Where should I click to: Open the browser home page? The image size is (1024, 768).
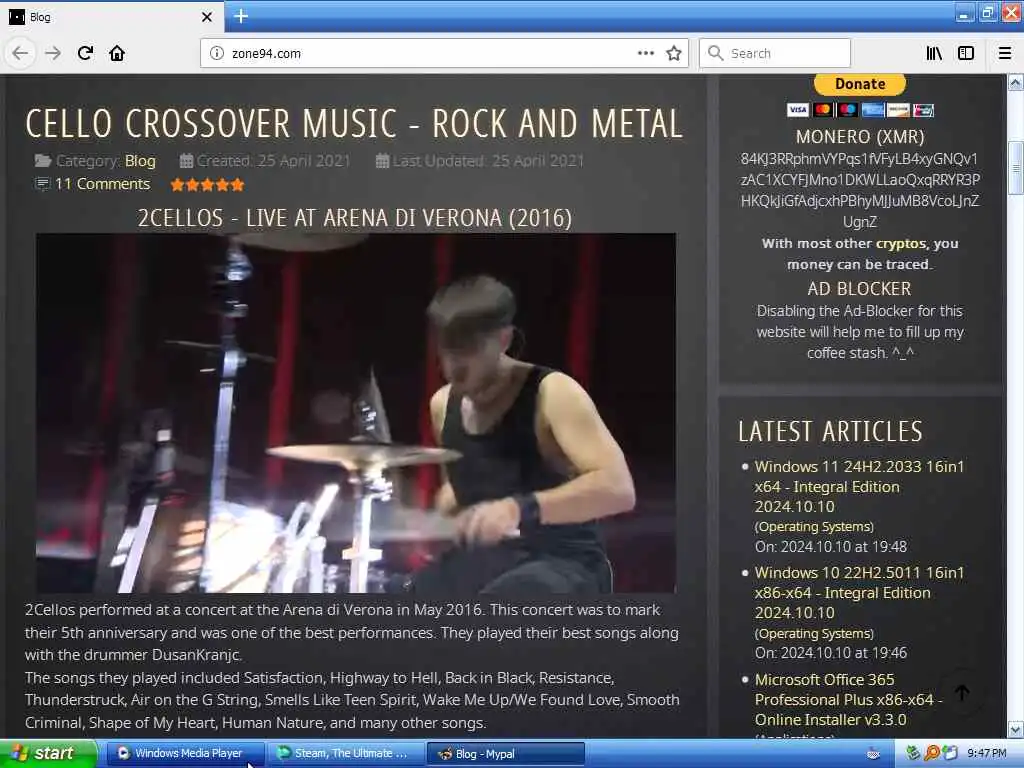tap(117, 53)
